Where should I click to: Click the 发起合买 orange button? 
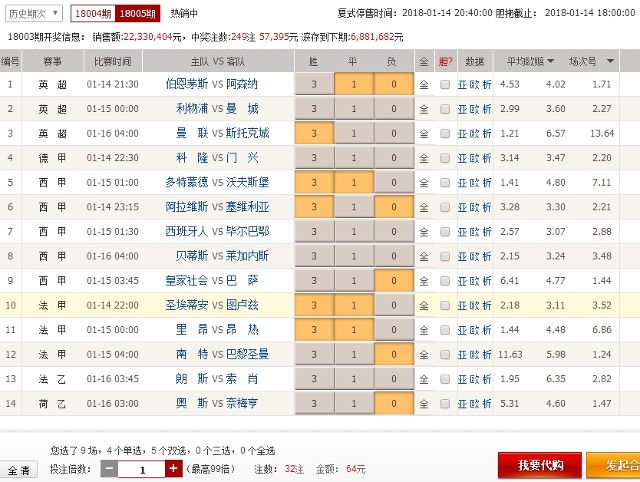point(613,465)
